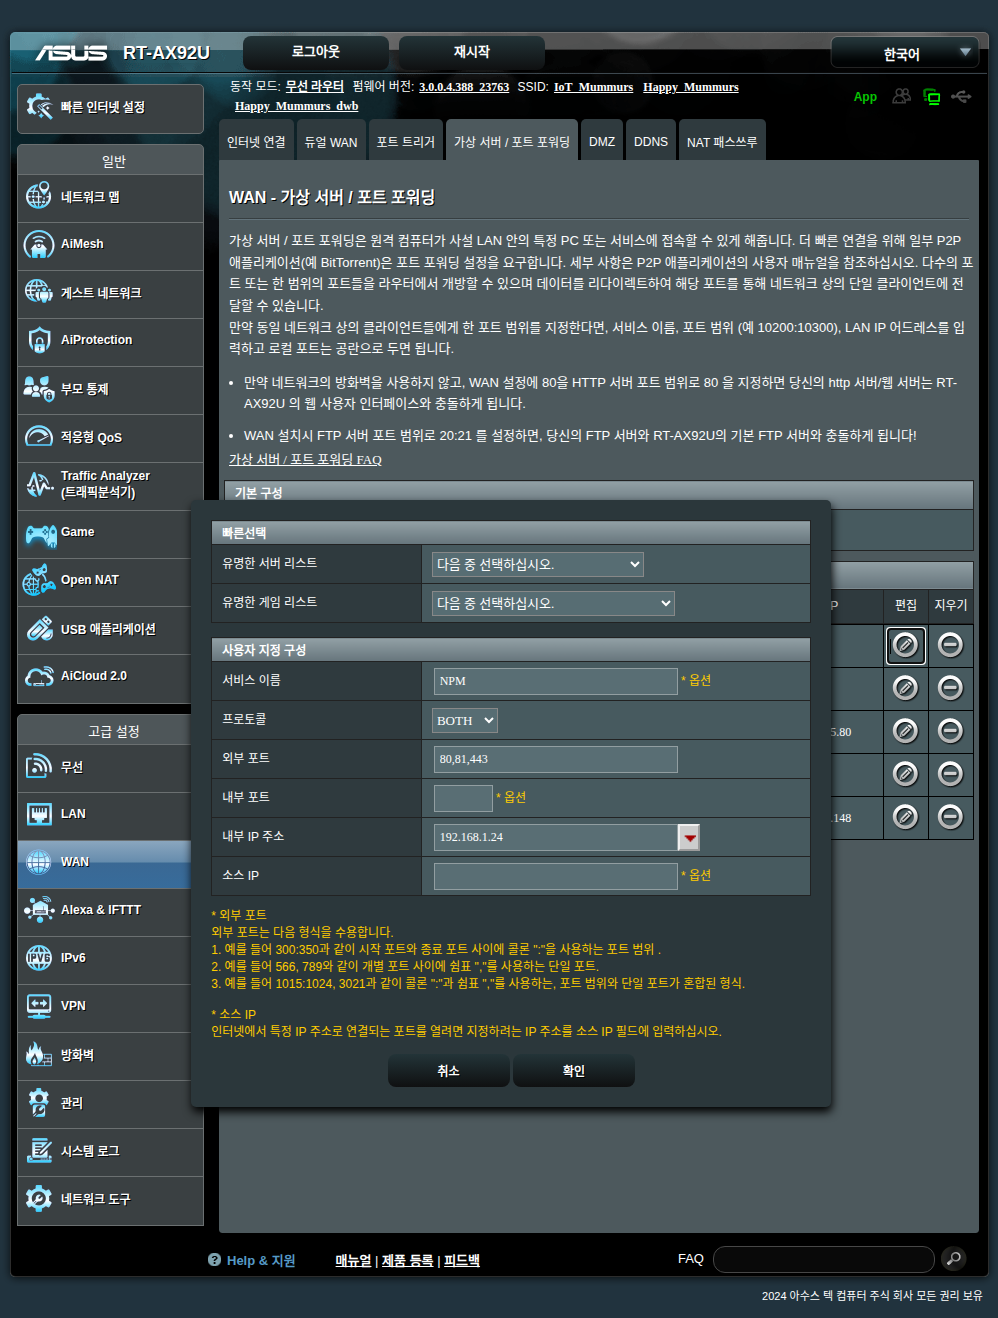Open the VPN sidebar icon
998x1318 pixels.
(x=39, y=1006)
